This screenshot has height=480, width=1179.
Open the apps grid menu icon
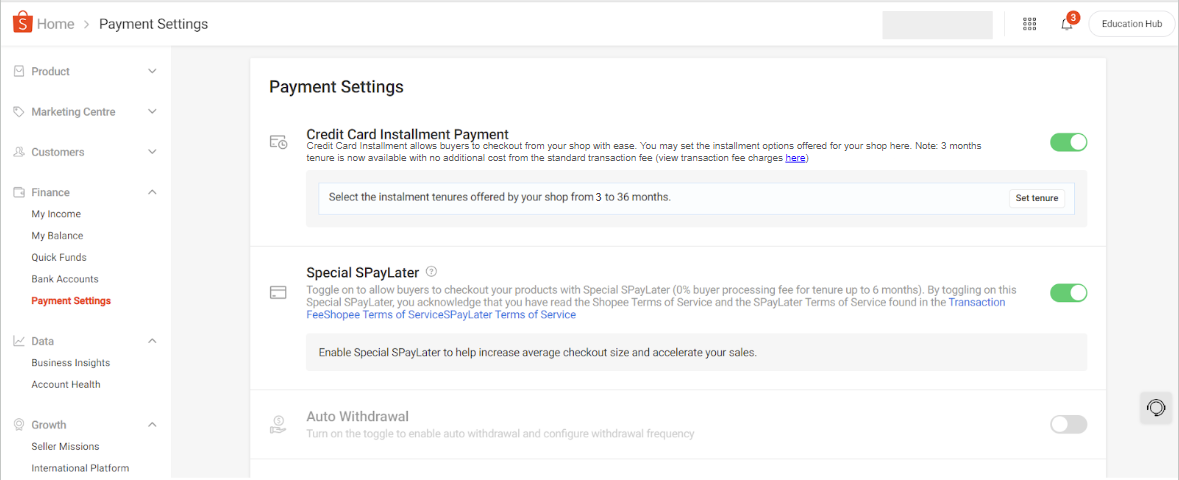click(x=1029, y=24)
